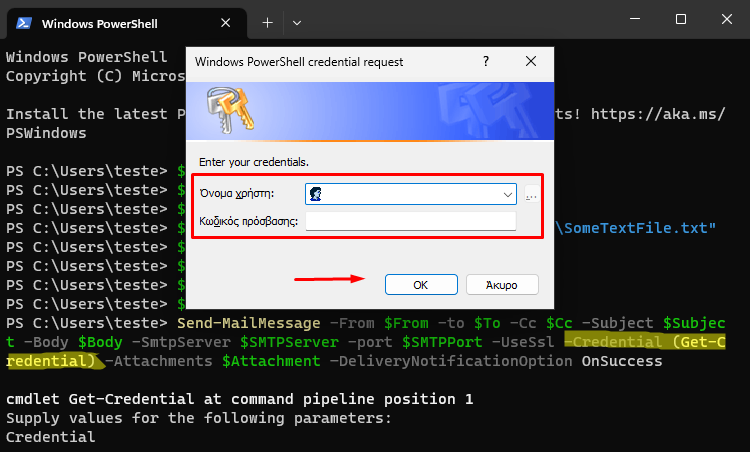
Task: Click the $SMTPPort variable in the command
Action: [442, 342]
